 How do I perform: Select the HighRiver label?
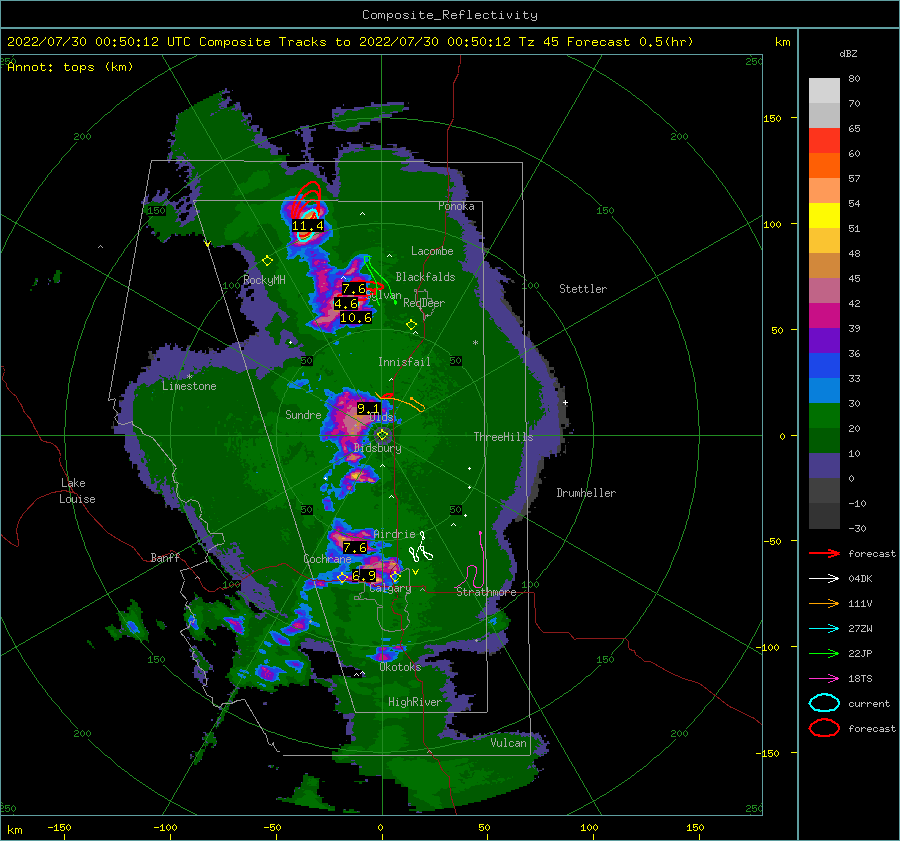[x=415, y=702]
